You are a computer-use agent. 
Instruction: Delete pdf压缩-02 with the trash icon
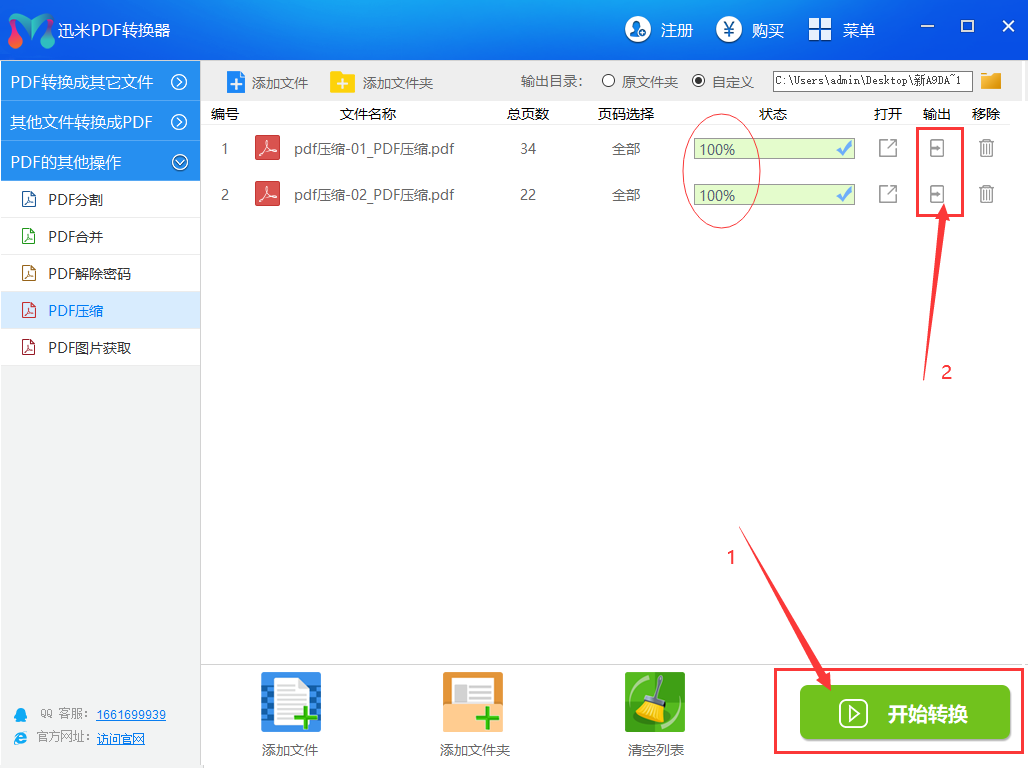click(x=986, y=194)
